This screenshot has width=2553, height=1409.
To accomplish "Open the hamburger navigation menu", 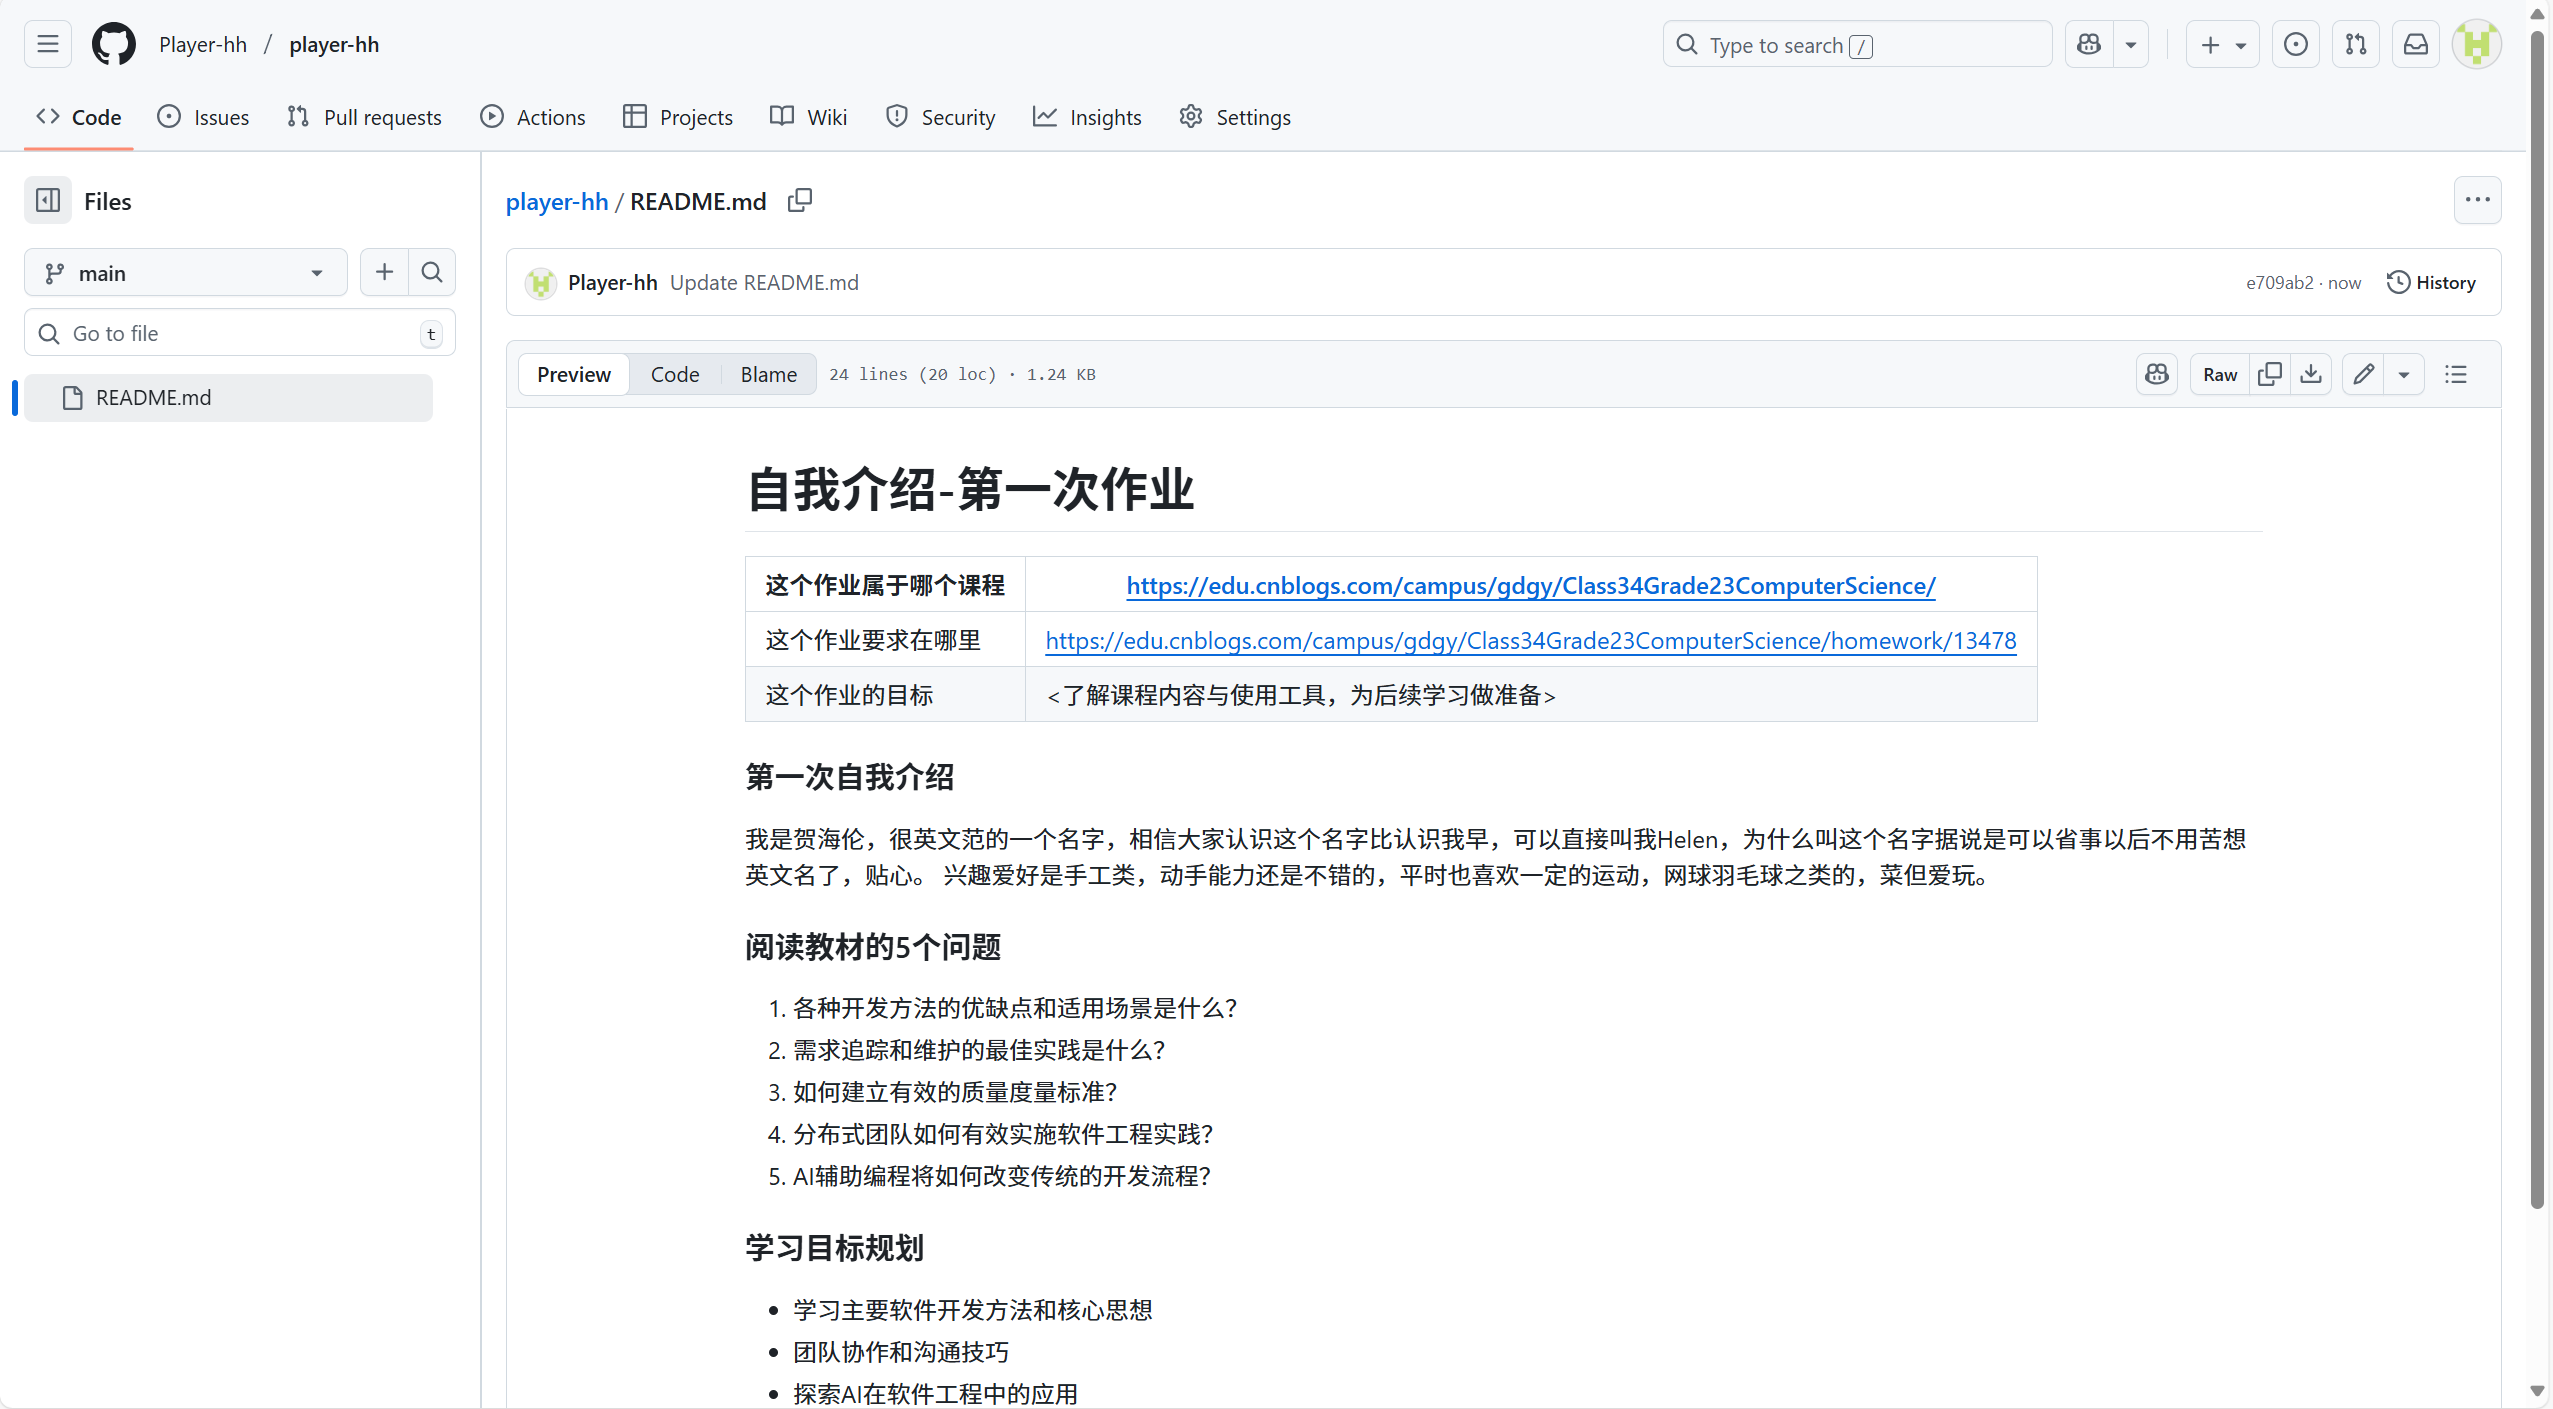I will point(48,45).
